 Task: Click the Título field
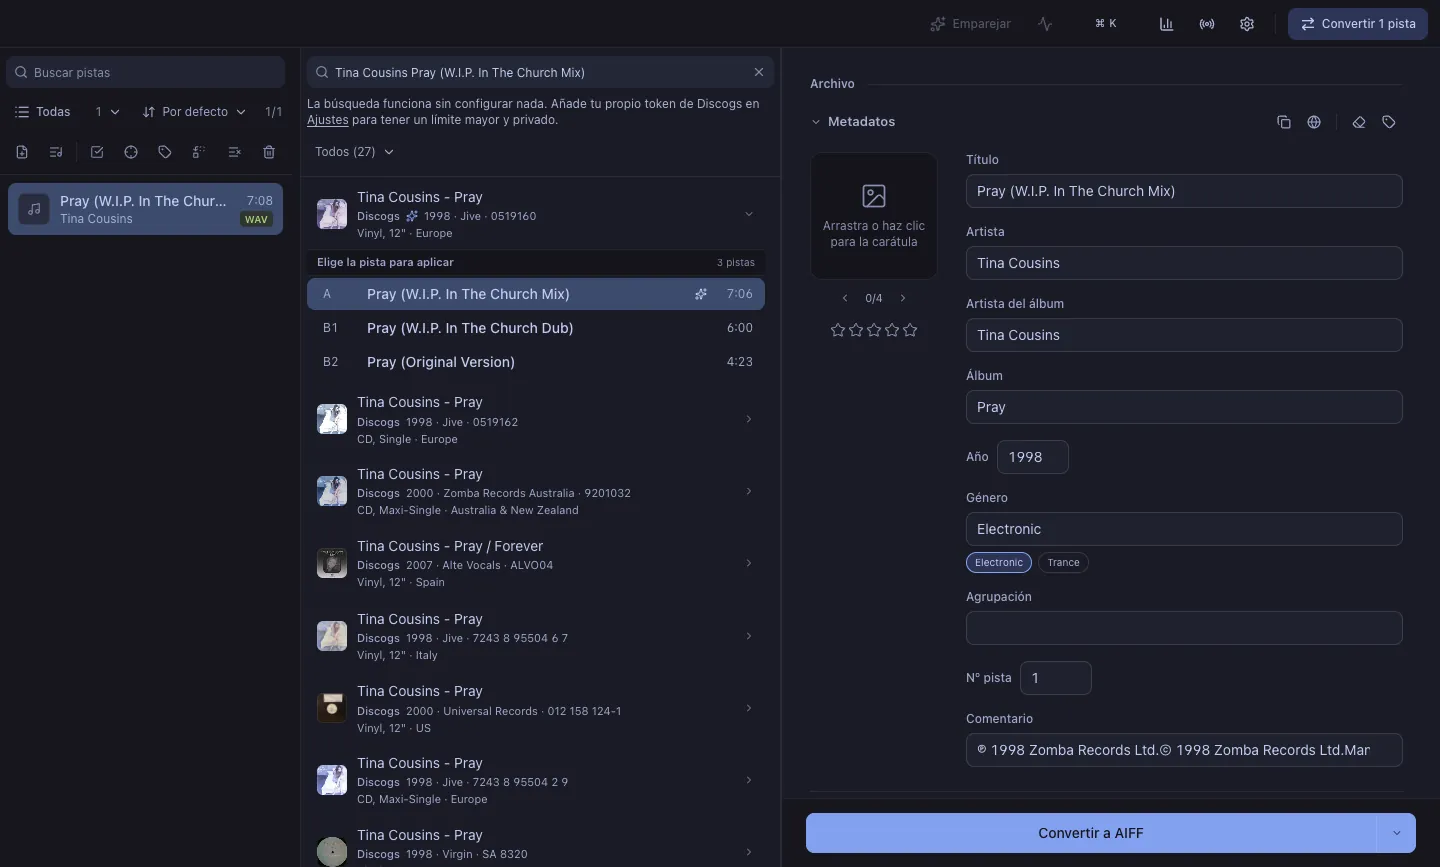(x=1184, y=191)
